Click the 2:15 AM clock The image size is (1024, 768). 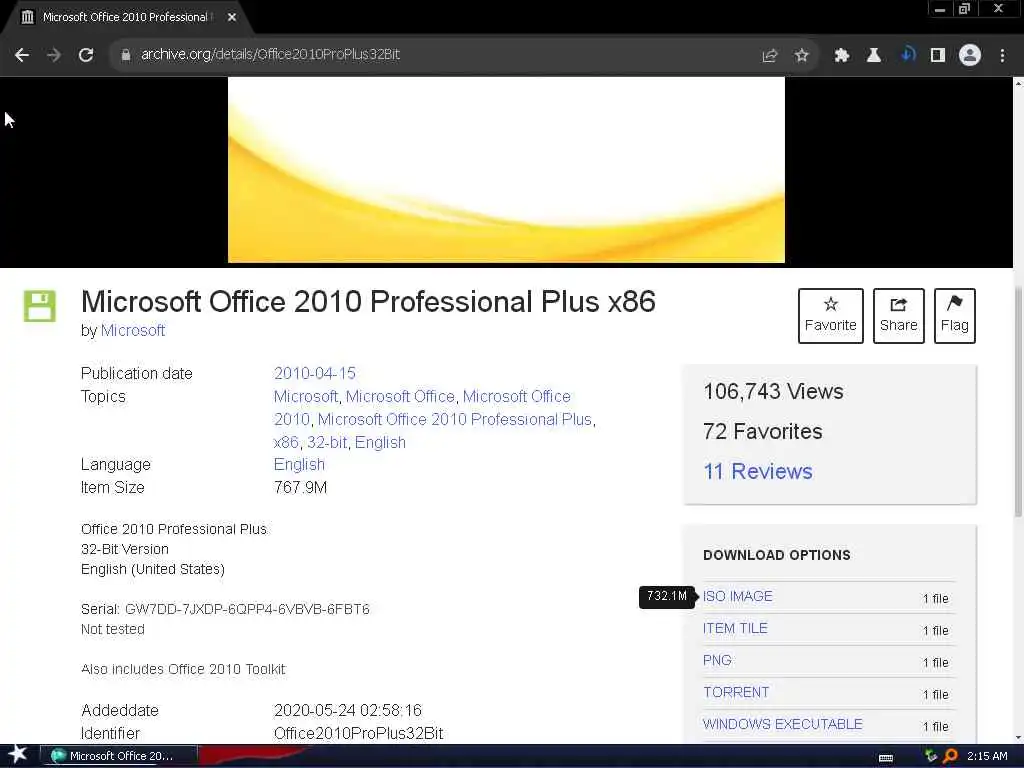click(x=987, y=756)
